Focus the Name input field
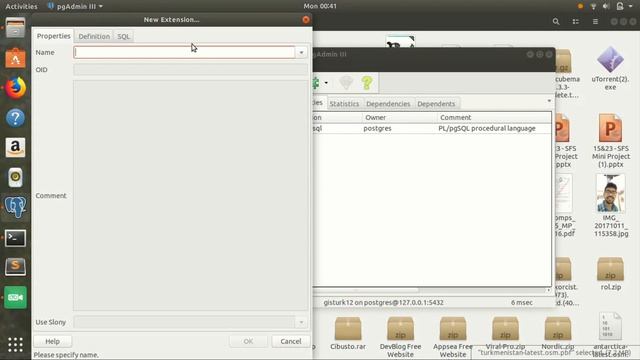The height and width of the screenshot is (360, 640). point(184,52)
